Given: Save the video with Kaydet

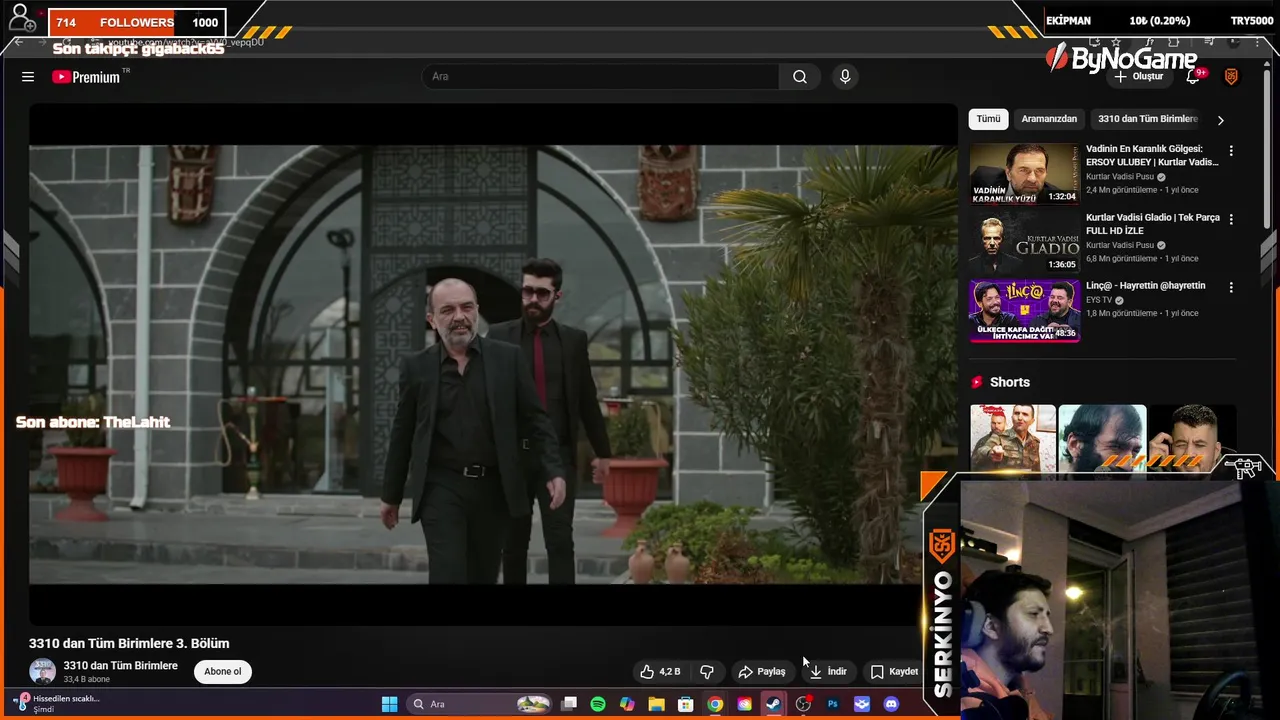Looking at the screenshot, I should (894, 672).
